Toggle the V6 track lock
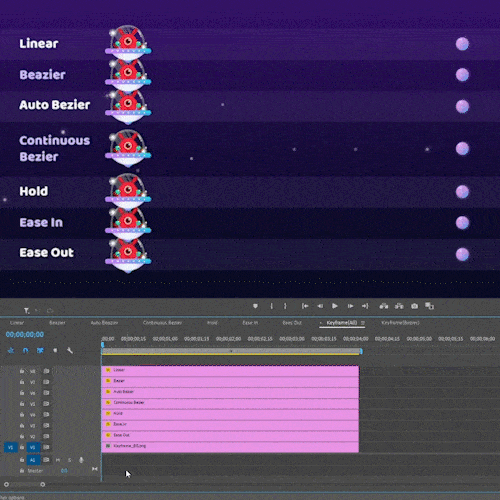The width and height of the screenshot is (500, 500). click(22, 393)
